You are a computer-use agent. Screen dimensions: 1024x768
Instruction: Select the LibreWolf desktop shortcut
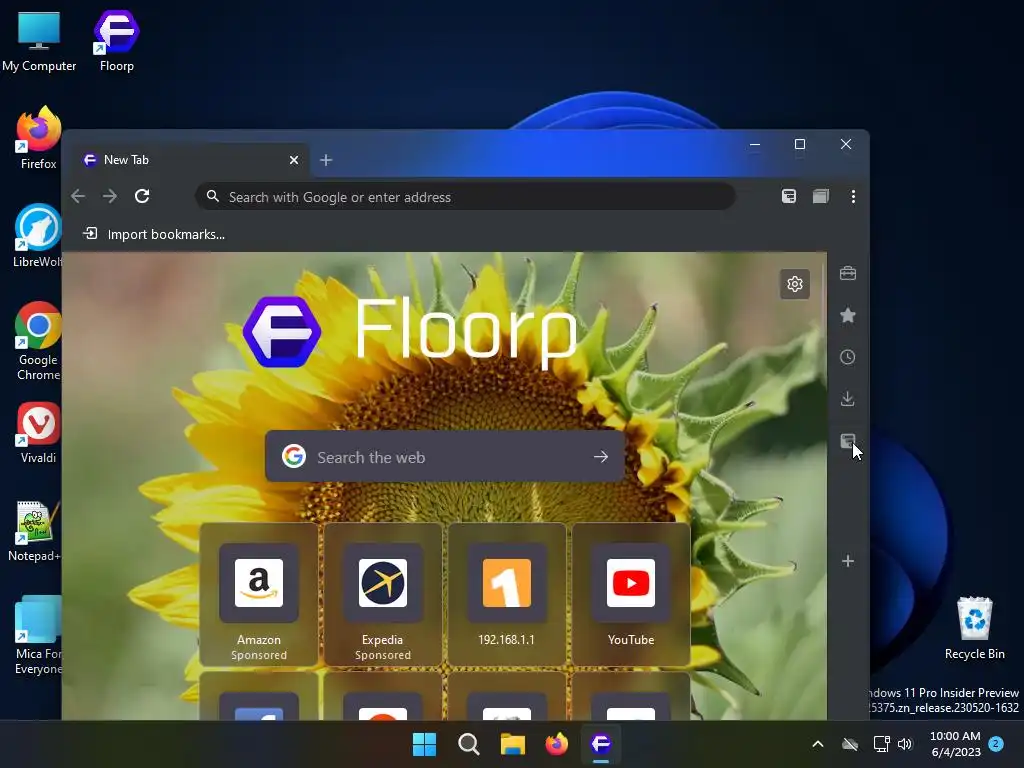click(37, 236)
